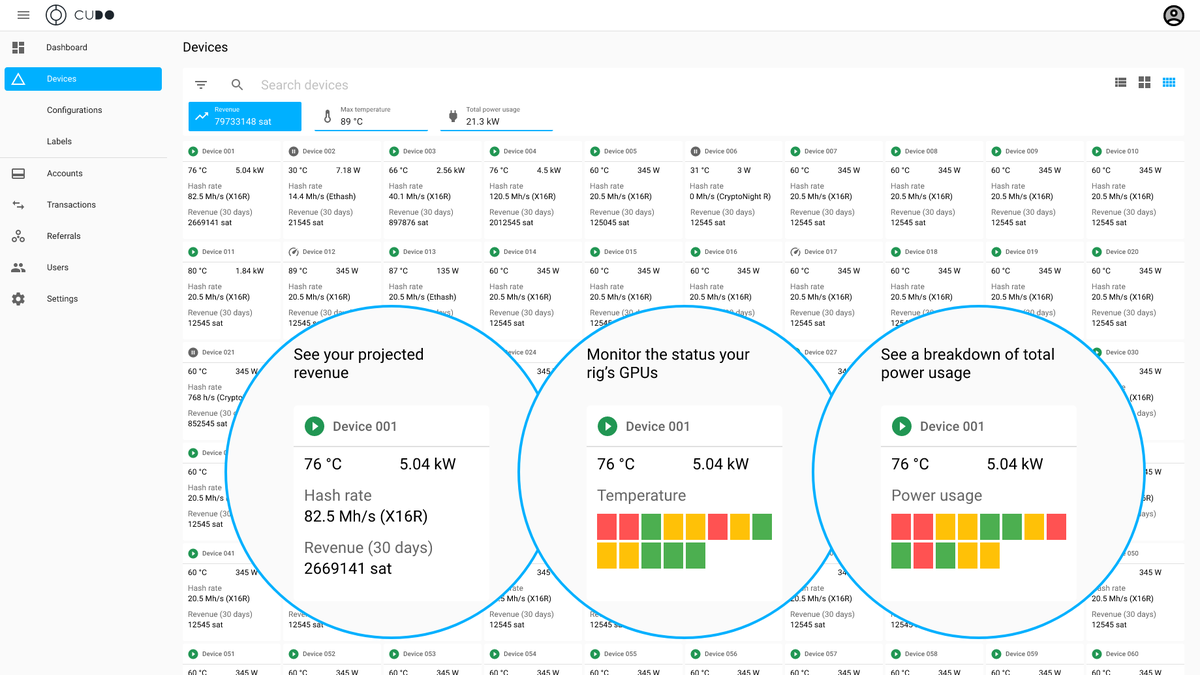This screenshot has width=1200, height=675.
Task: Switch to large grid view
Action: coord(1145,82)
